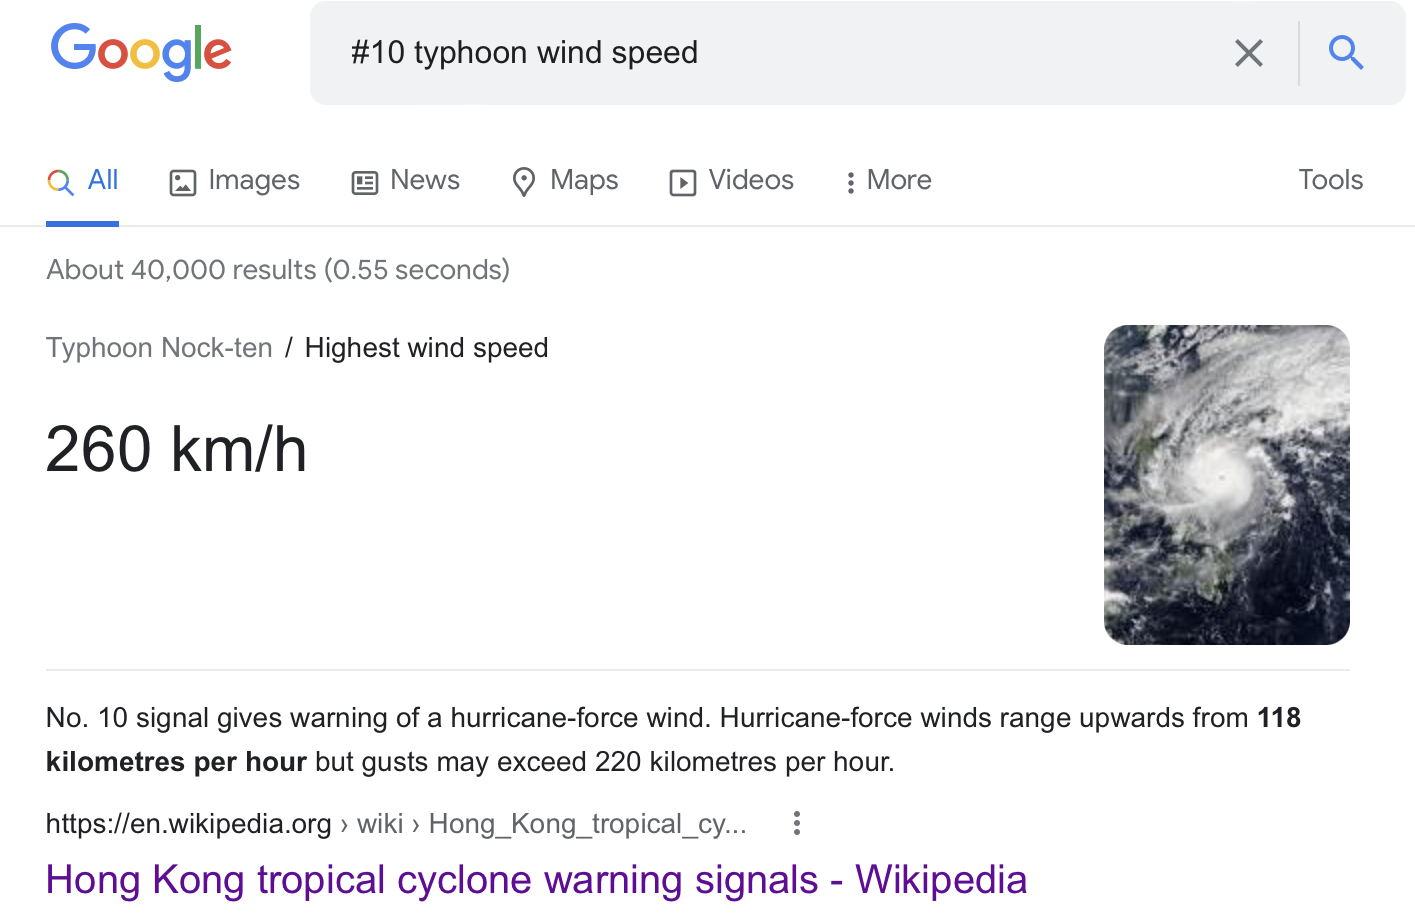Image resolution: width=1415 pixels, height=921 pixels.
Task: Open the three-dot menu beside the Wikipedia result
Action: click(x=796, y=823)
